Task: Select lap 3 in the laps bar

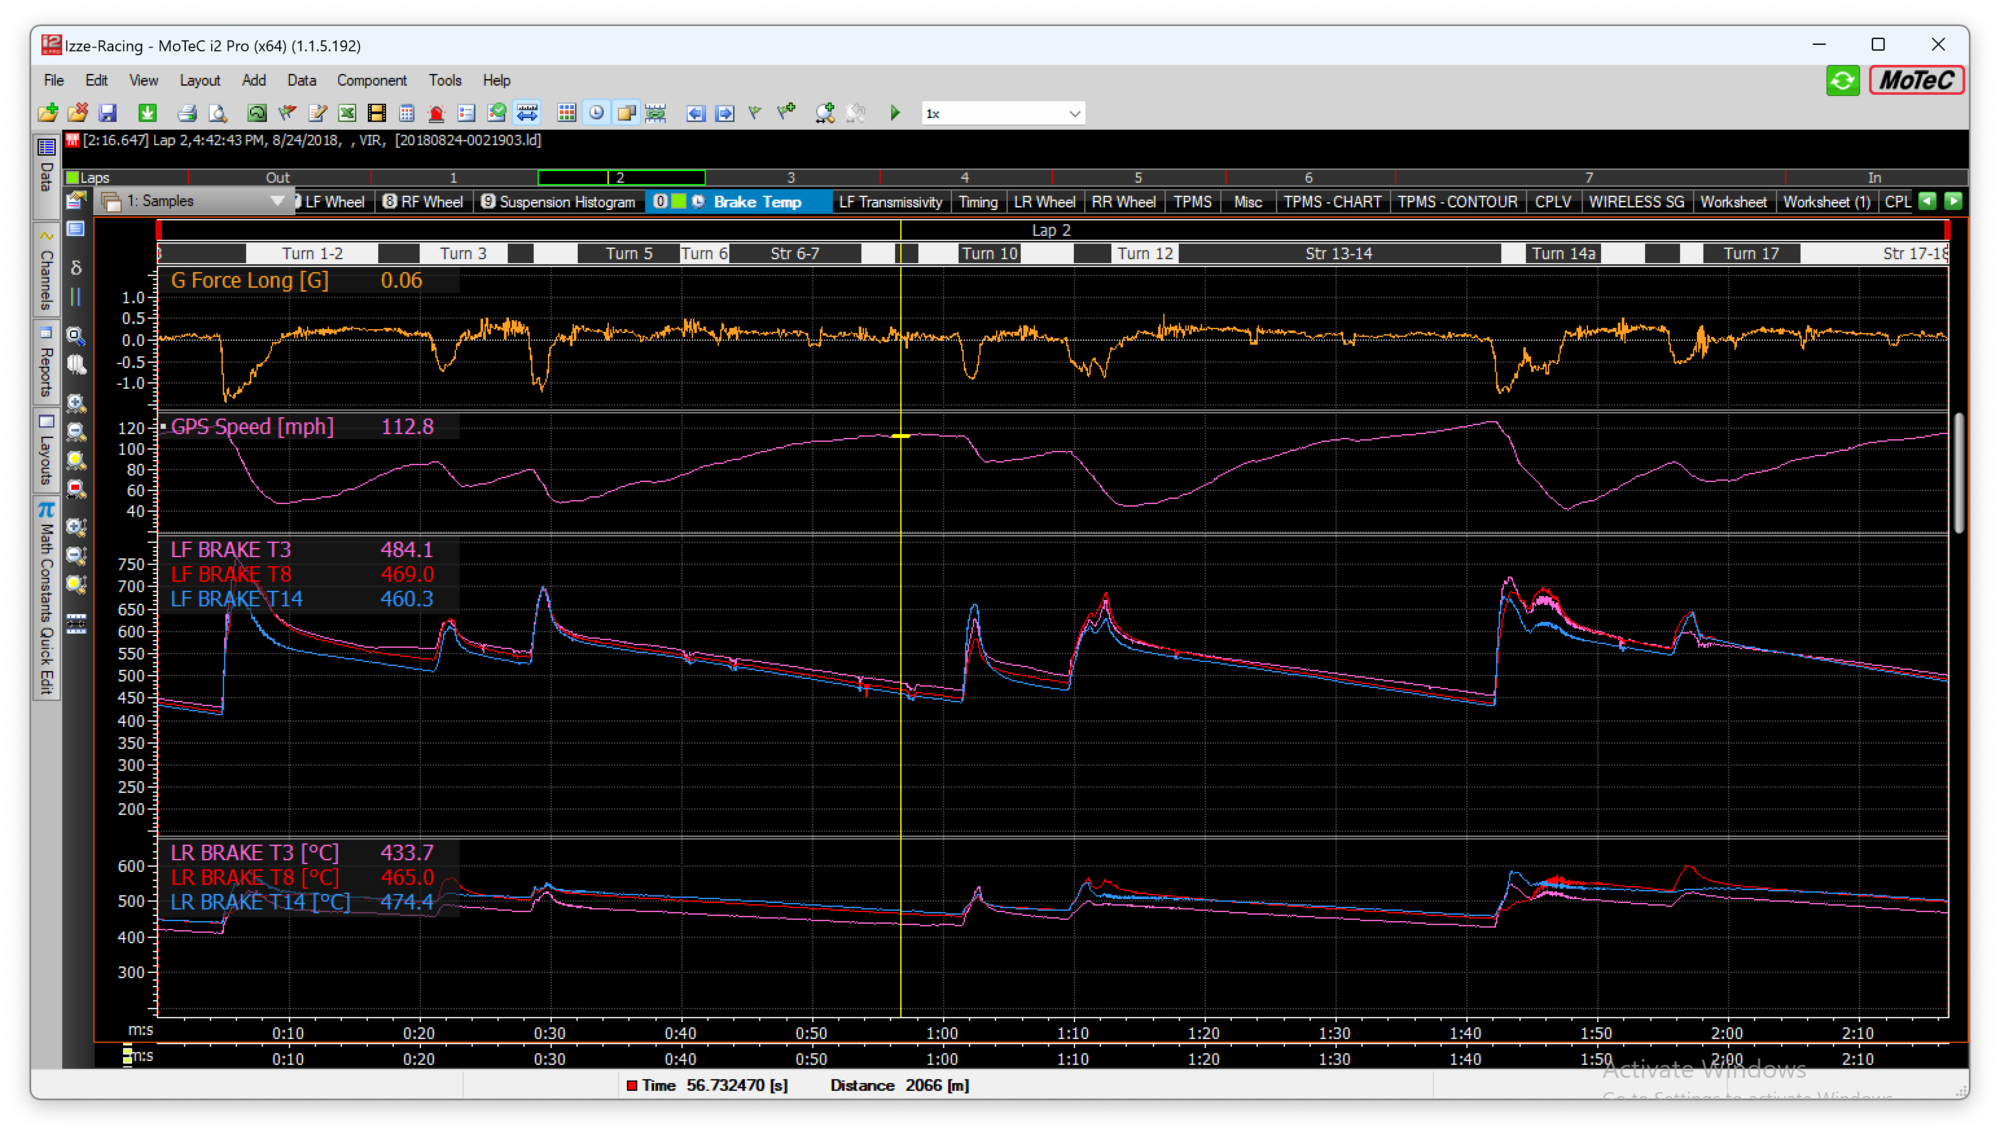Action: coord(791,178)
